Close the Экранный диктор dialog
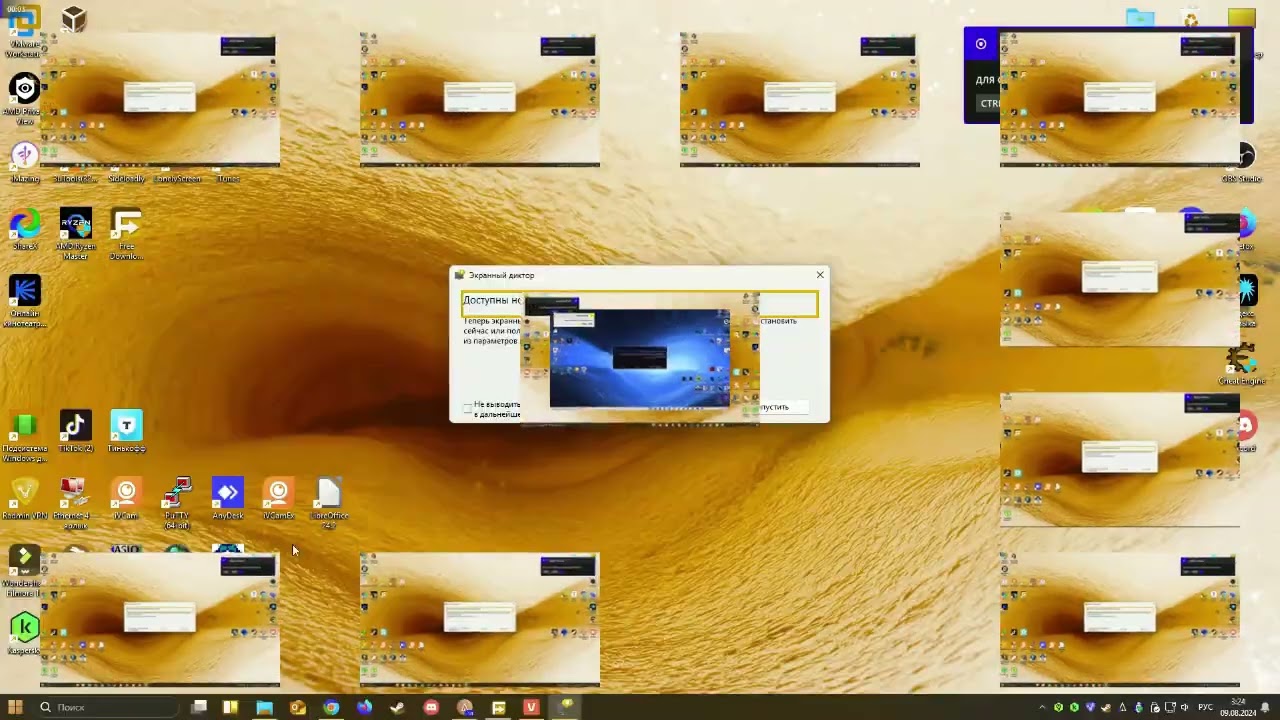The width and height of the screenshot is (1280, 720). (x=820, y=275)
